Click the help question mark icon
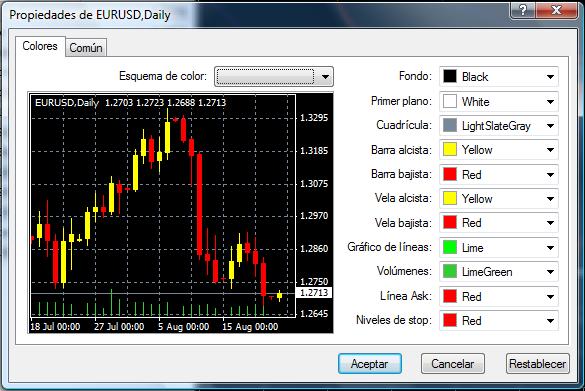Screen dimensions: 585x391 523,9
